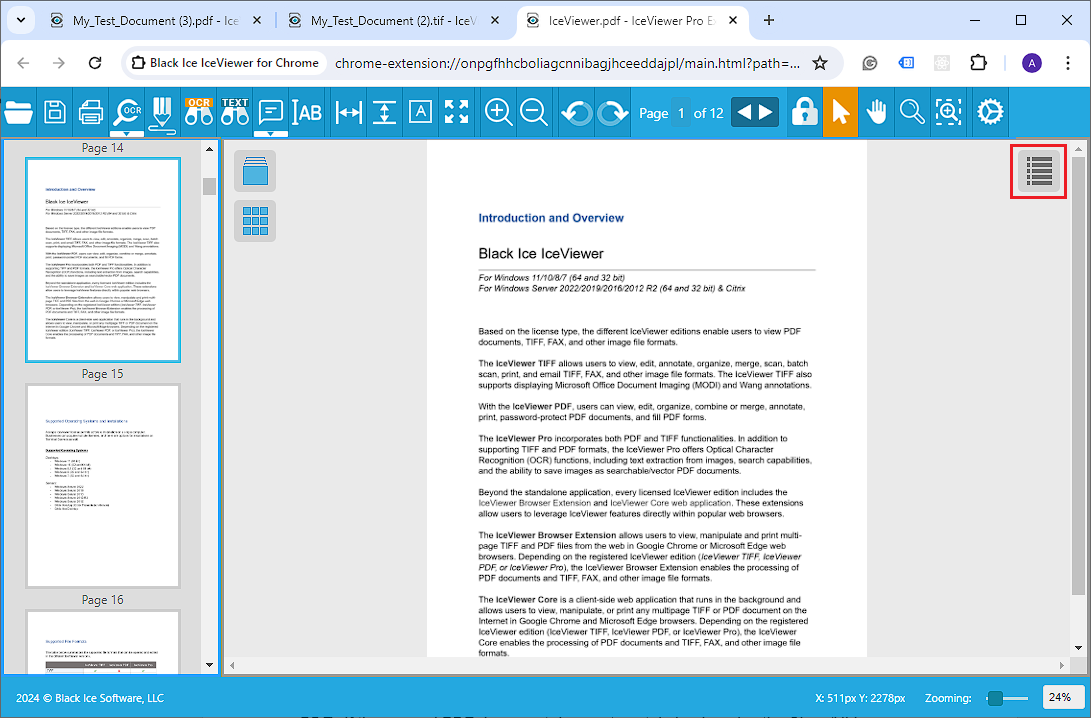Fit page to height

pyautogui.click(x=384, y=112)
